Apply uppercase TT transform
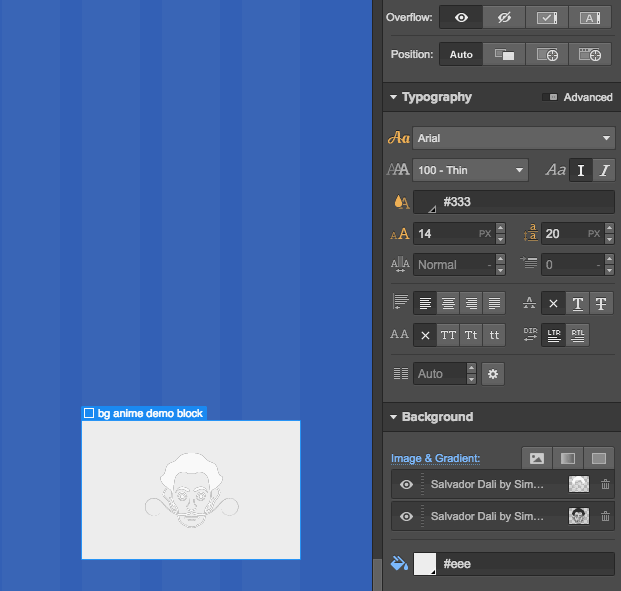Screen dimensions: 621x591 pos(448,335)
